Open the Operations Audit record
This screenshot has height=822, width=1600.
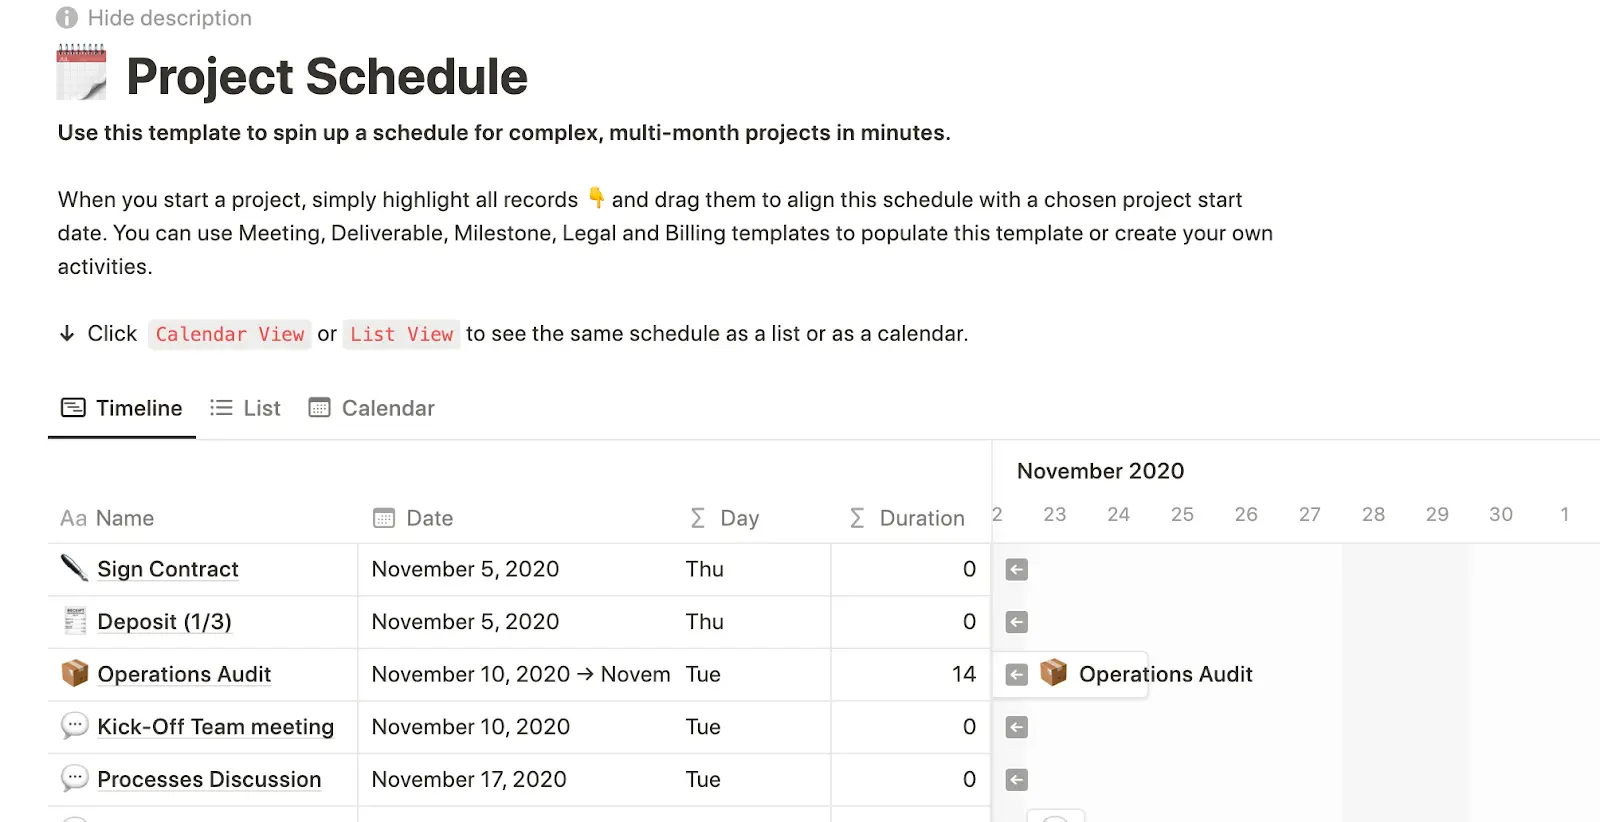[x=184, y=674]
